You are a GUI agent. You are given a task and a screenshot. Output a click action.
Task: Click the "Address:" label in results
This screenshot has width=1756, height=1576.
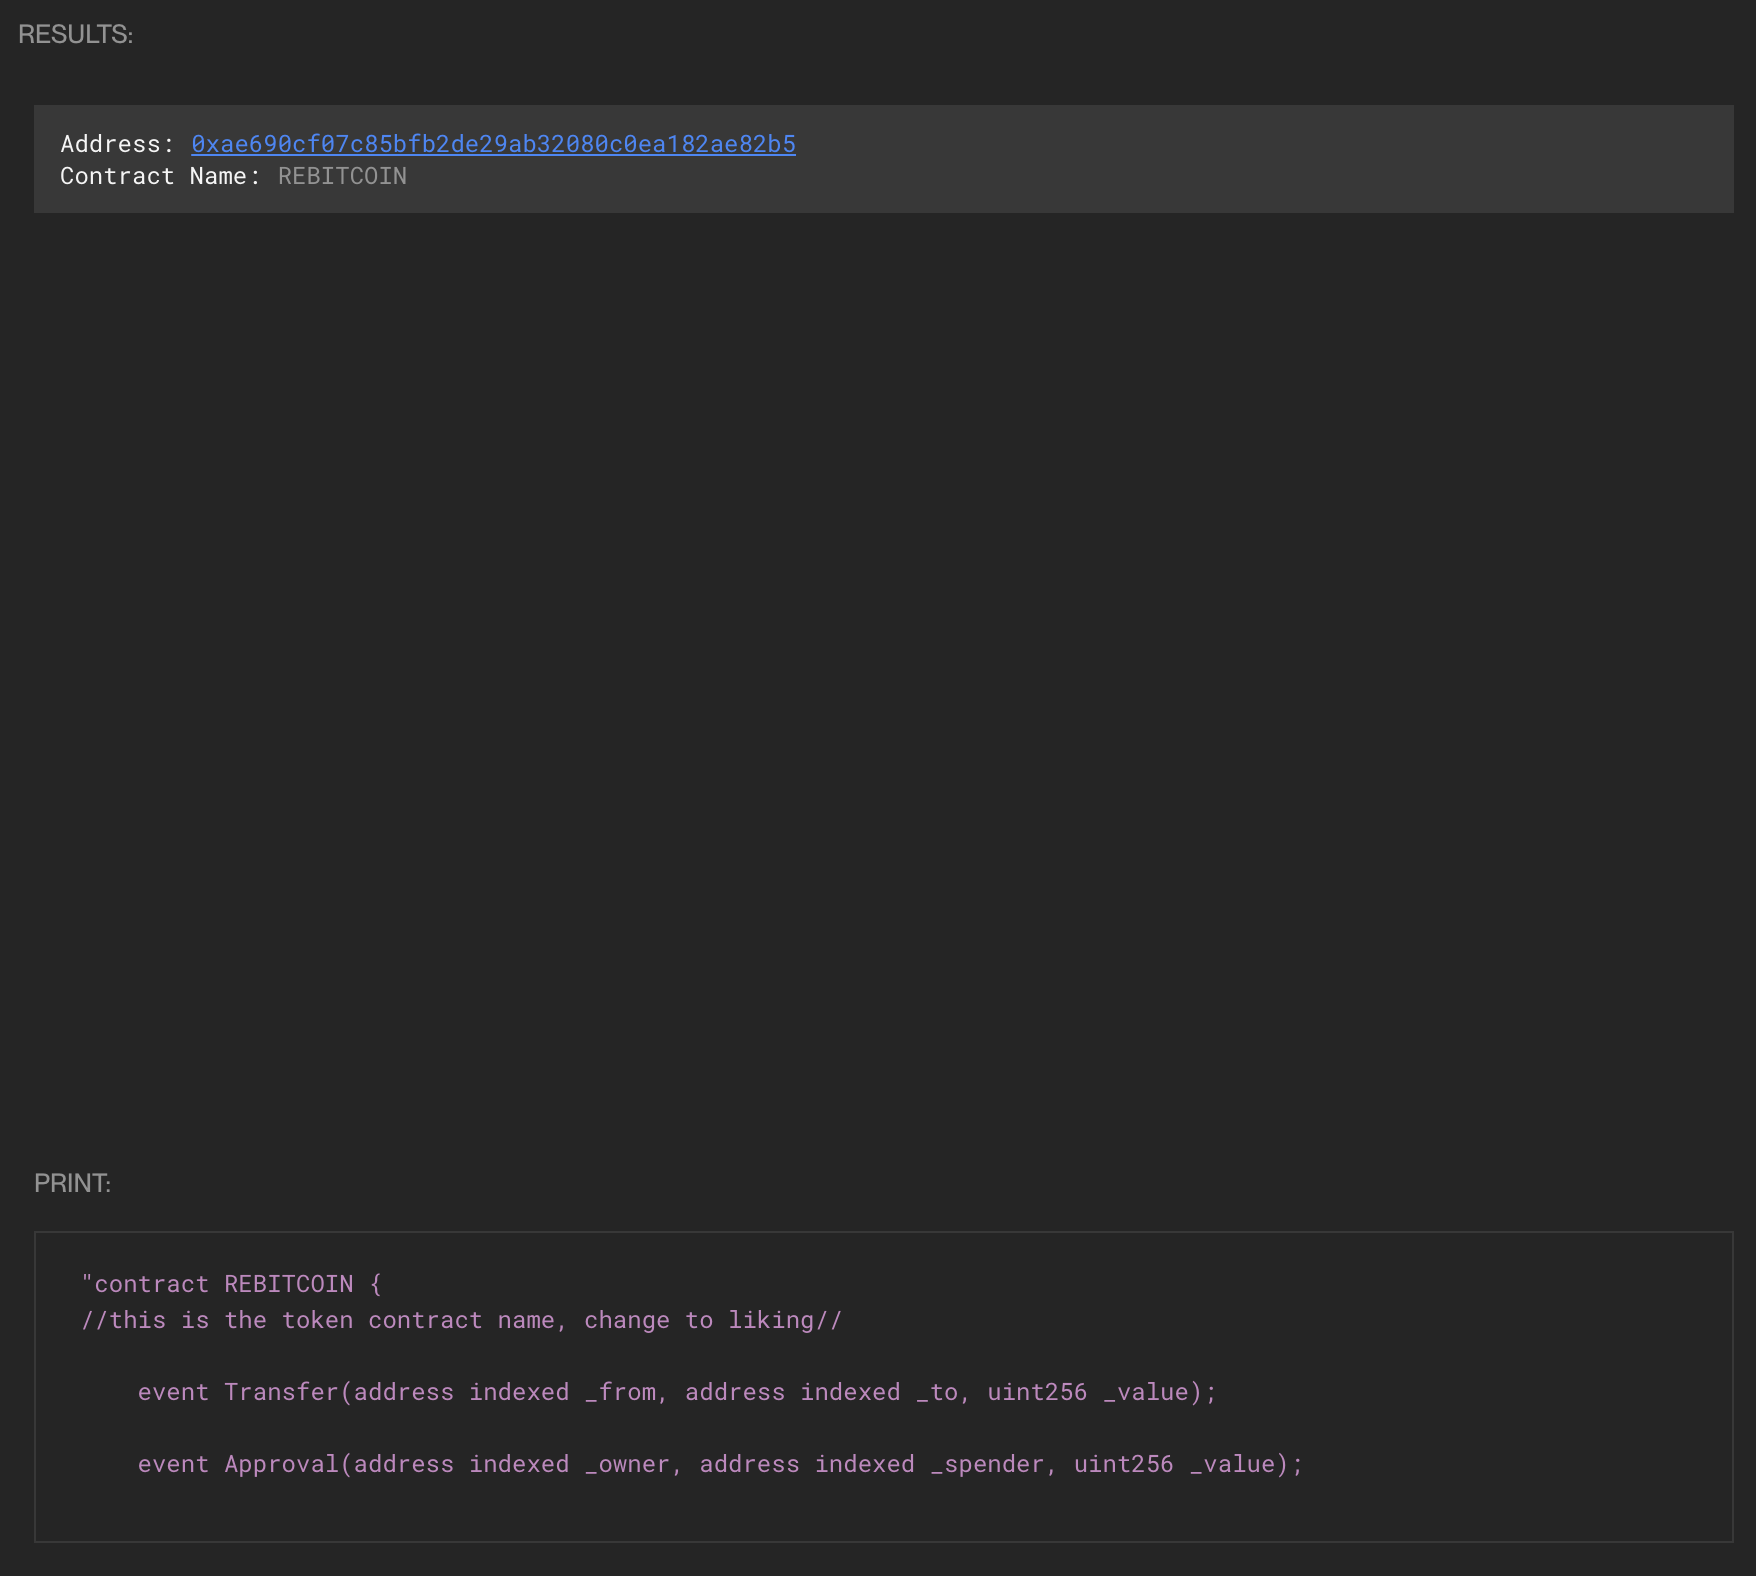click(117, 144)
